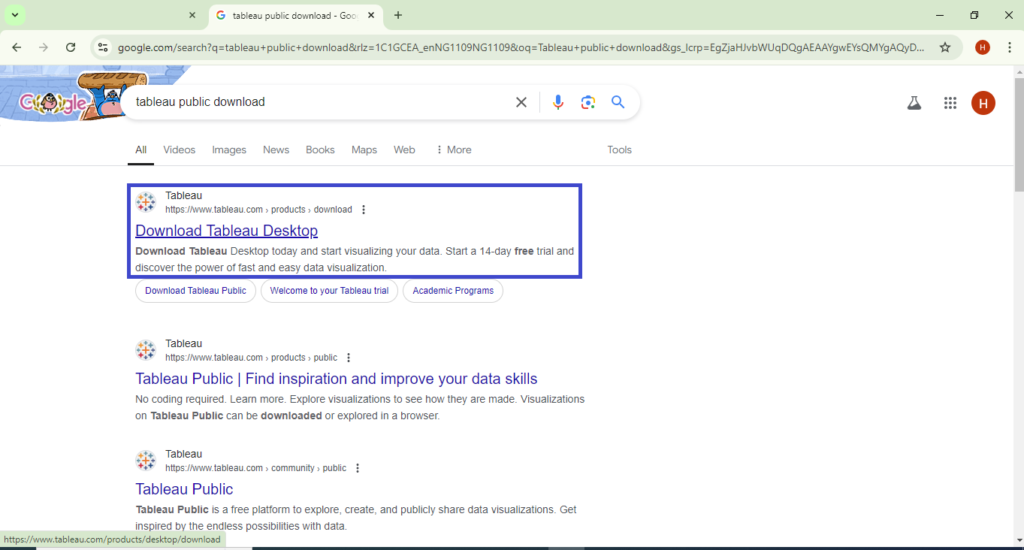Open options menu for Download Tableau Desktop result
The height and width of the screenshot is (550, 1024).
(364, 210)
